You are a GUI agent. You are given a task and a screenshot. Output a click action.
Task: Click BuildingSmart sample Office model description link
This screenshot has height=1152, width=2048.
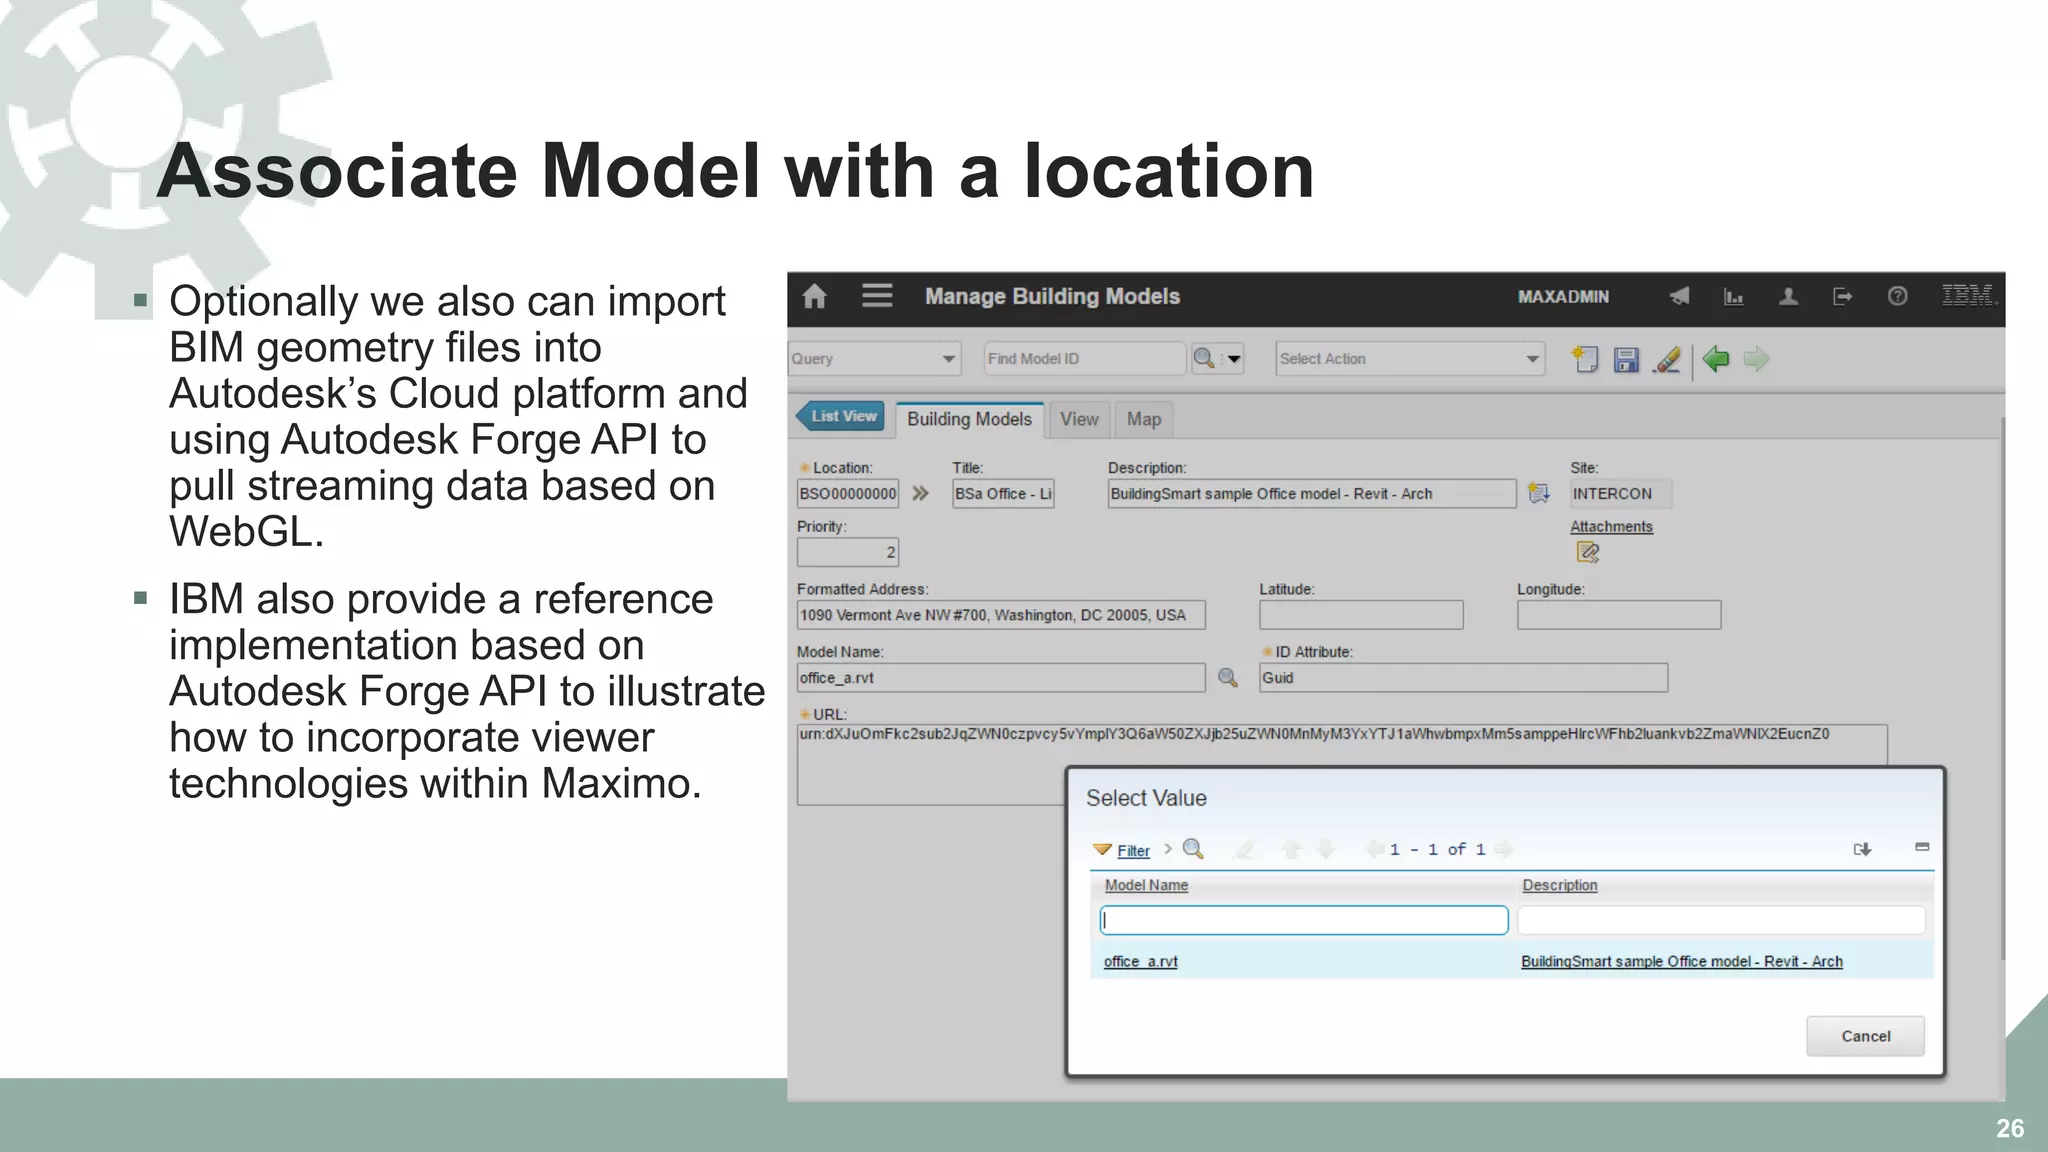click(x=1682, y=961)
